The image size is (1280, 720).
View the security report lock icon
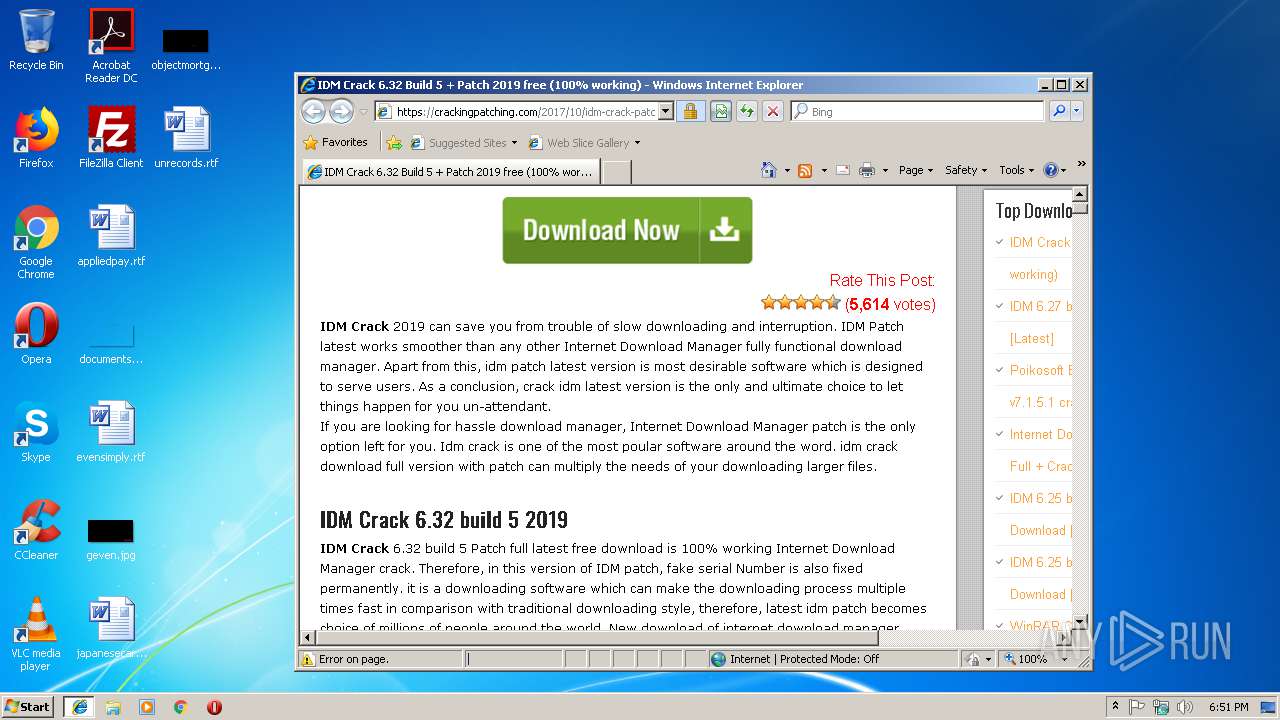(690, 111)
